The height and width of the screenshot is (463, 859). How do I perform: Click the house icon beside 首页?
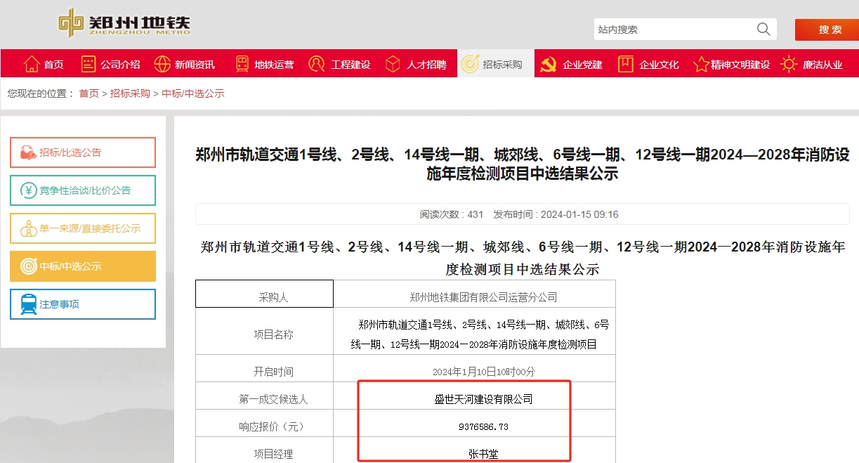(x=32, y=64)
